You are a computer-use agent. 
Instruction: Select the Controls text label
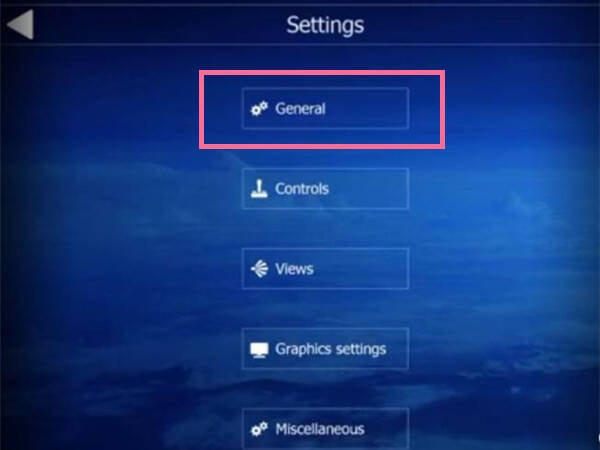click(302, 189)
